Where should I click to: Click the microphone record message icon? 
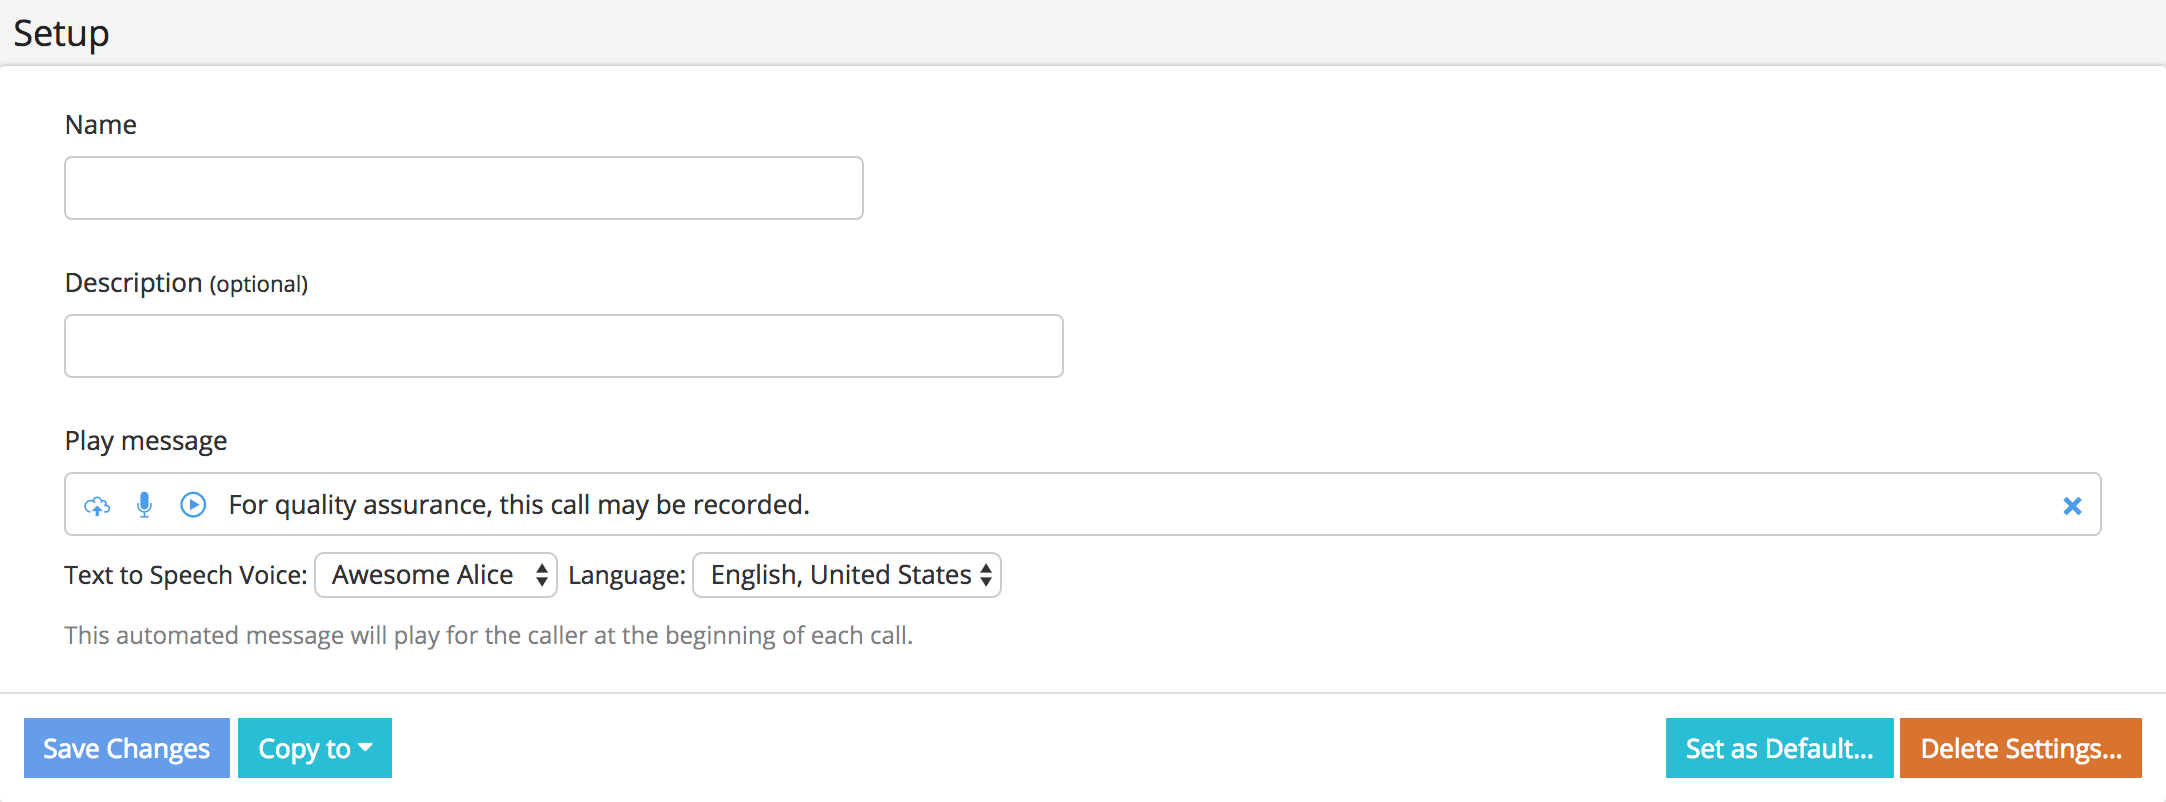tap(145, 505)
